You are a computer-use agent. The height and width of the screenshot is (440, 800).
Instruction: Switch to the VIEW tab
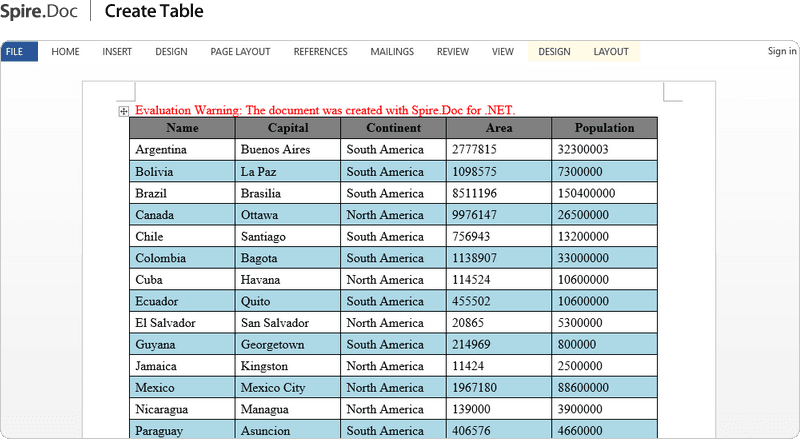[503, 52]
